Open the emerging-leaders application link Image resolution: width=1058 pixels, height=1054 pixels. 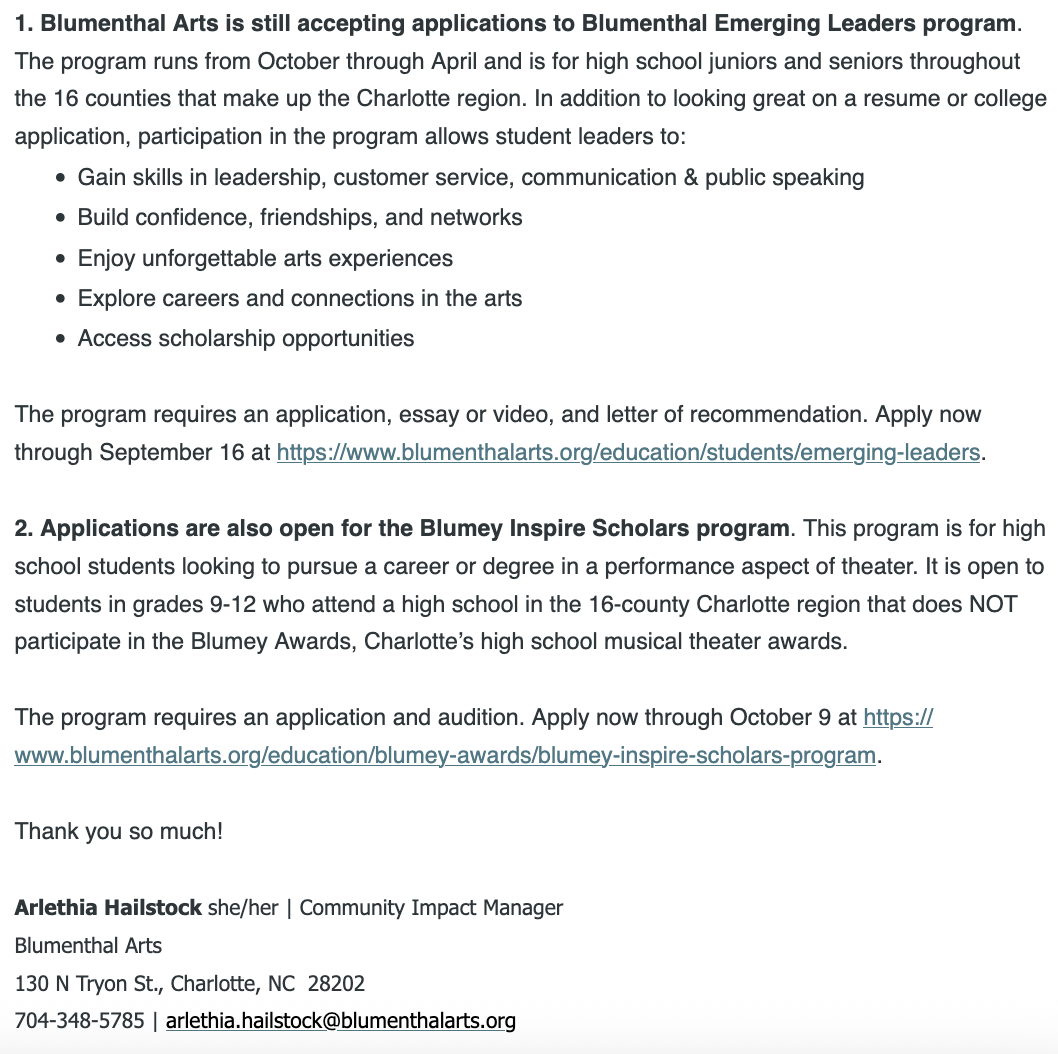pyautogui.click(x=628, y=452)
